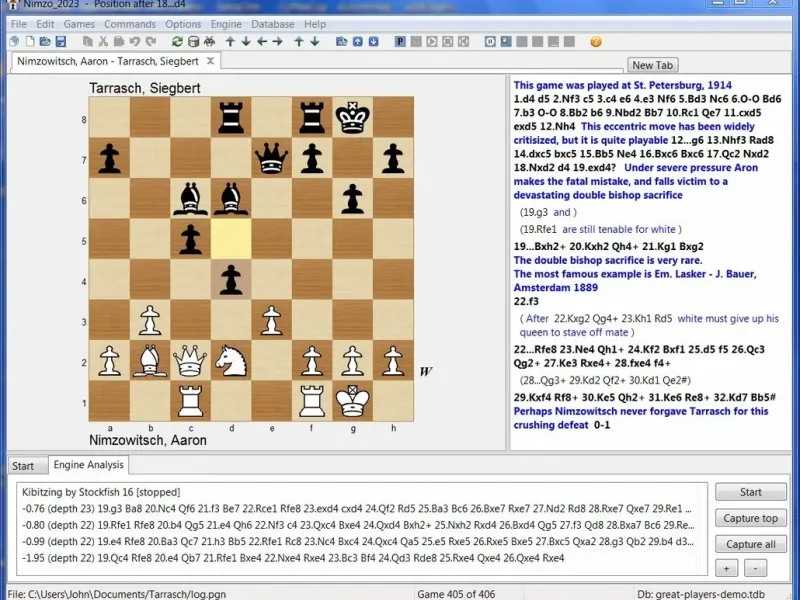The image size is (800, 600).
Task: Flip the board with the green arrows icon
Action: point(177,42)
